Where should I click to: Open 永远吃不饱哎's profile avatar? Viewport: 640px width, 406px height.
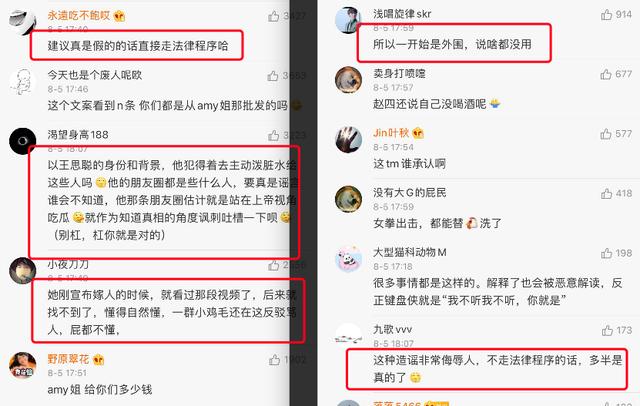pos(22,22)
